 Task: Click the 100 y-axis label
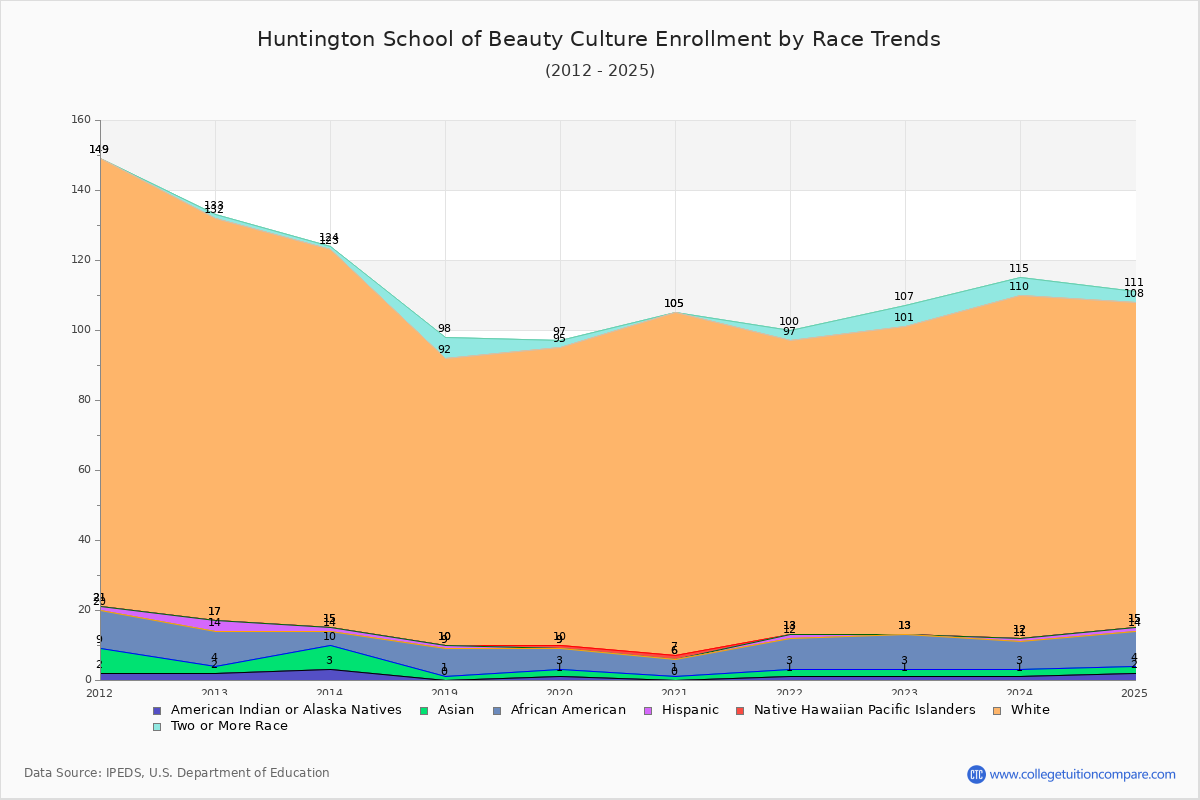[x=81, y=330]
